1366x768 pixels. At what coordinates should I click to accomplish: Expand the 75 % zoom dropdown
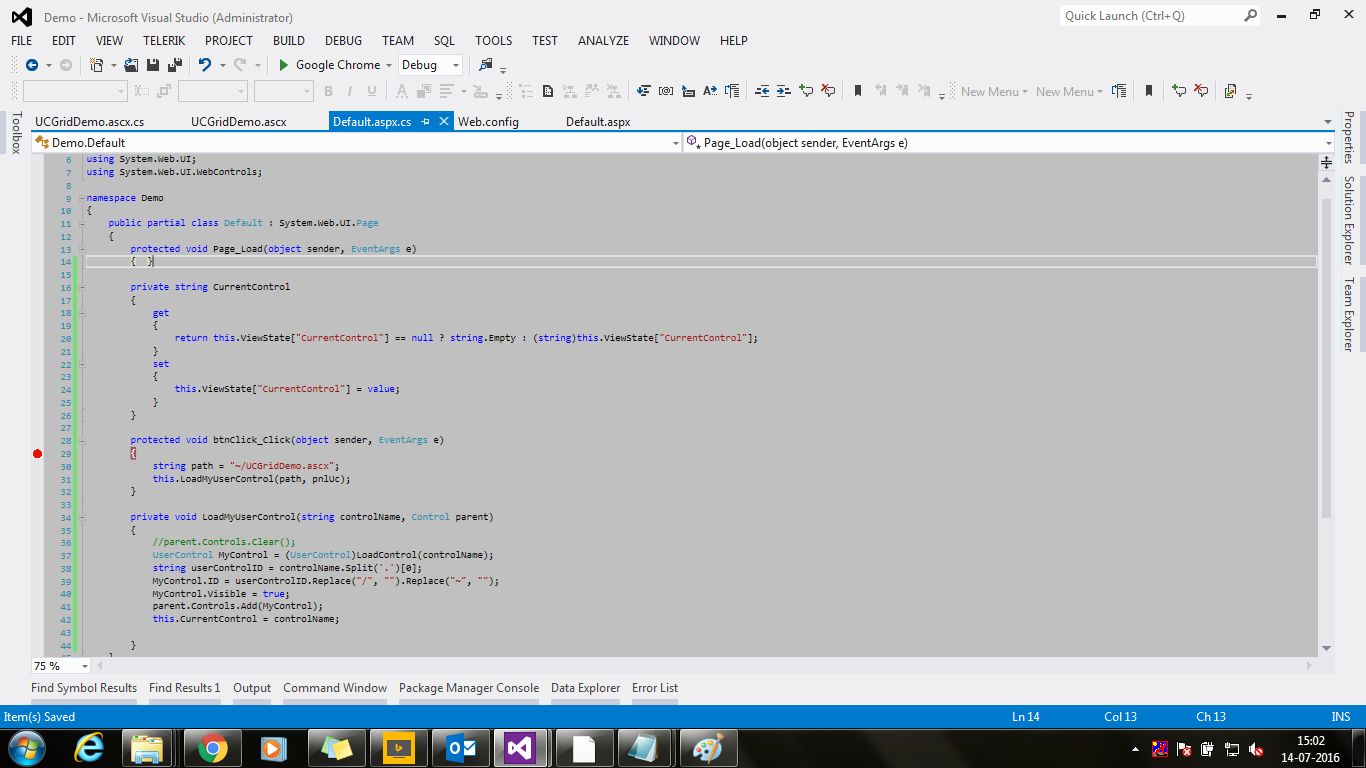[84, 666]
